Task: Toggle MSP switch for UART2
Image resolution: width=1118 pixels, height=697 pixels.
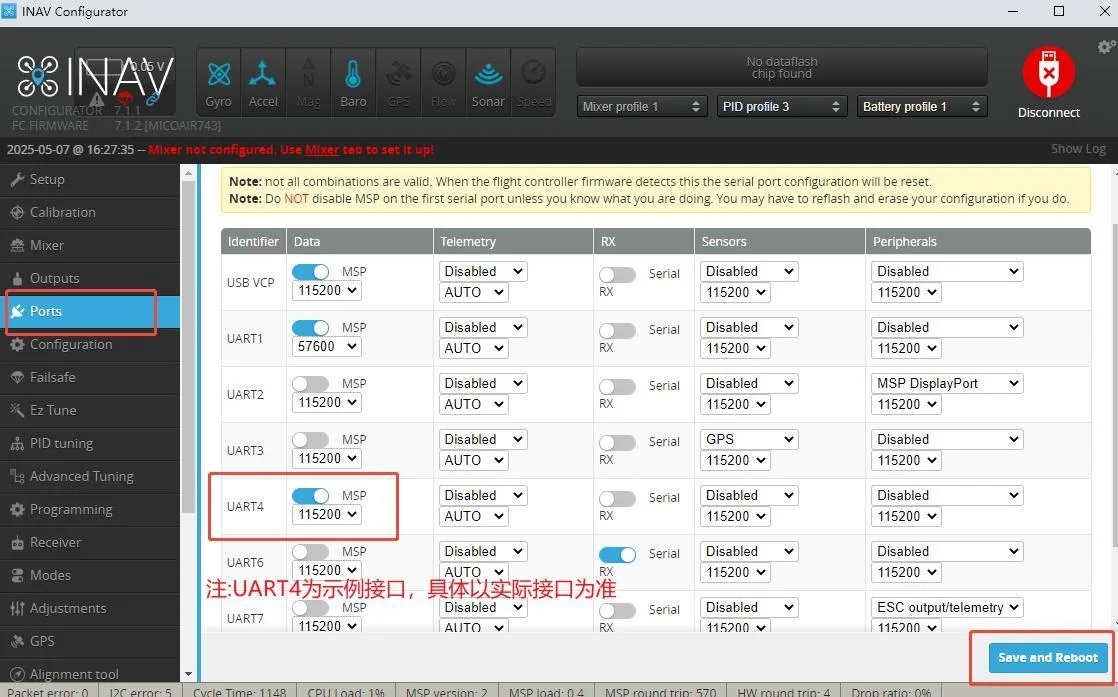Action: 310,384
